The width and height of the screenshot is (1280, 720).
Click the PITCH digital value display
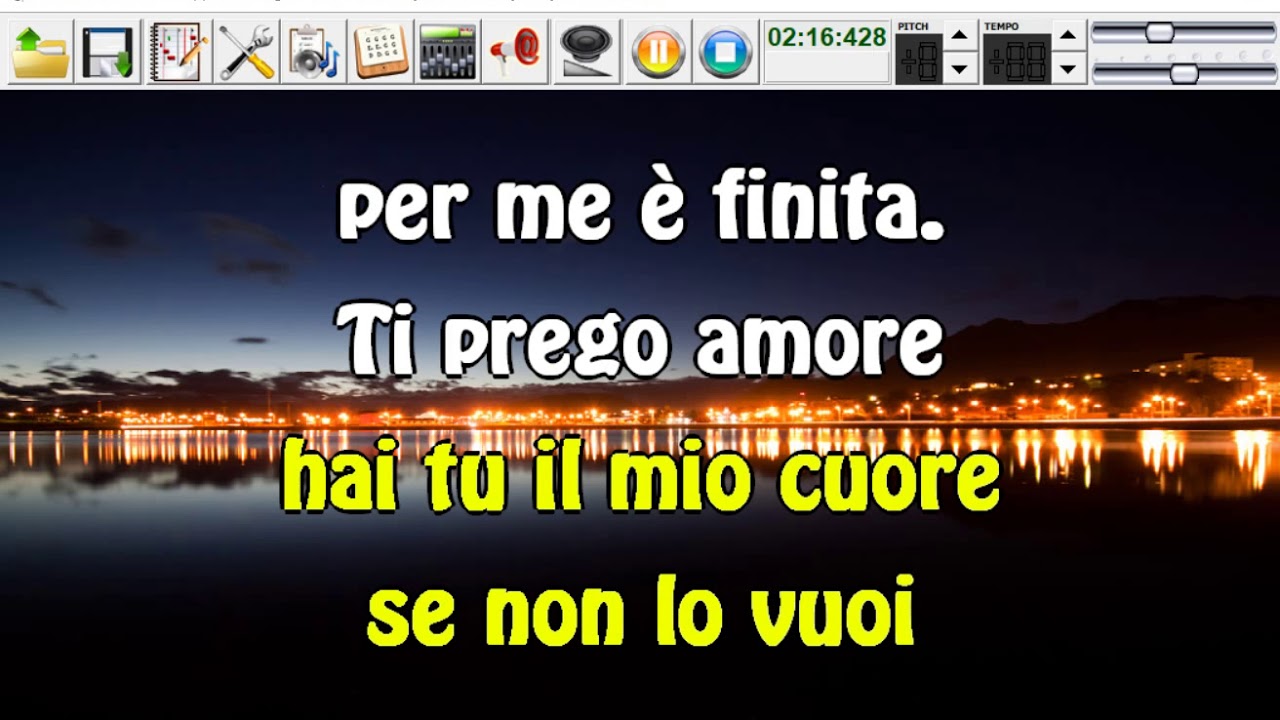(919, 59)
